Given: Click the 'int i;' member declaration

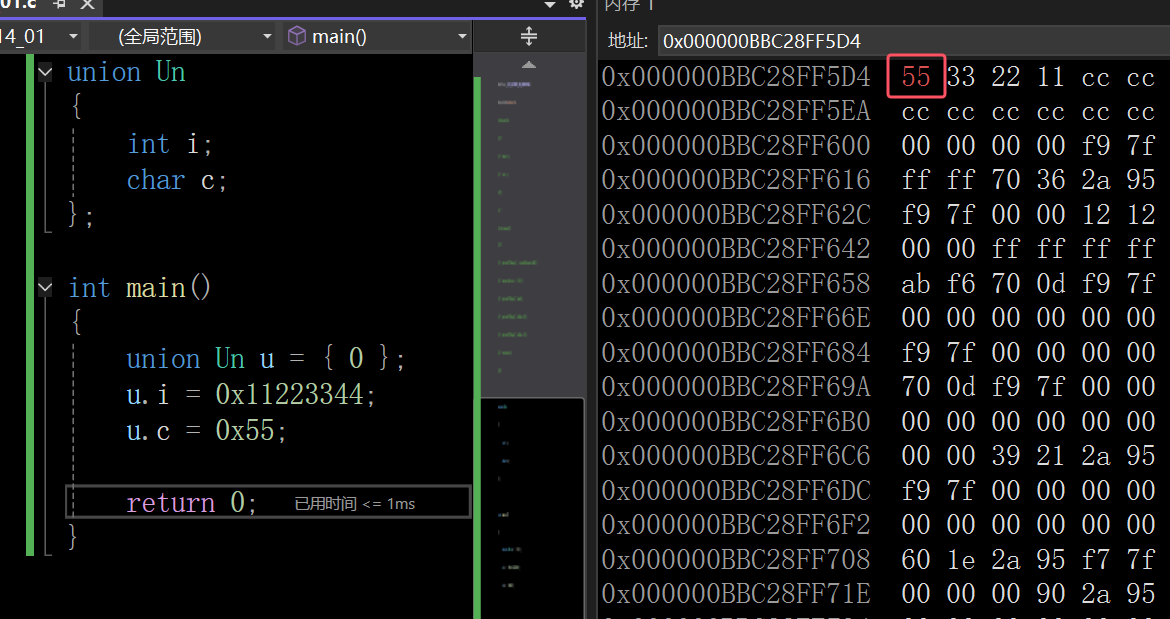Looking at the screenshot, I should pyautogui.click(x=170, y=143).
